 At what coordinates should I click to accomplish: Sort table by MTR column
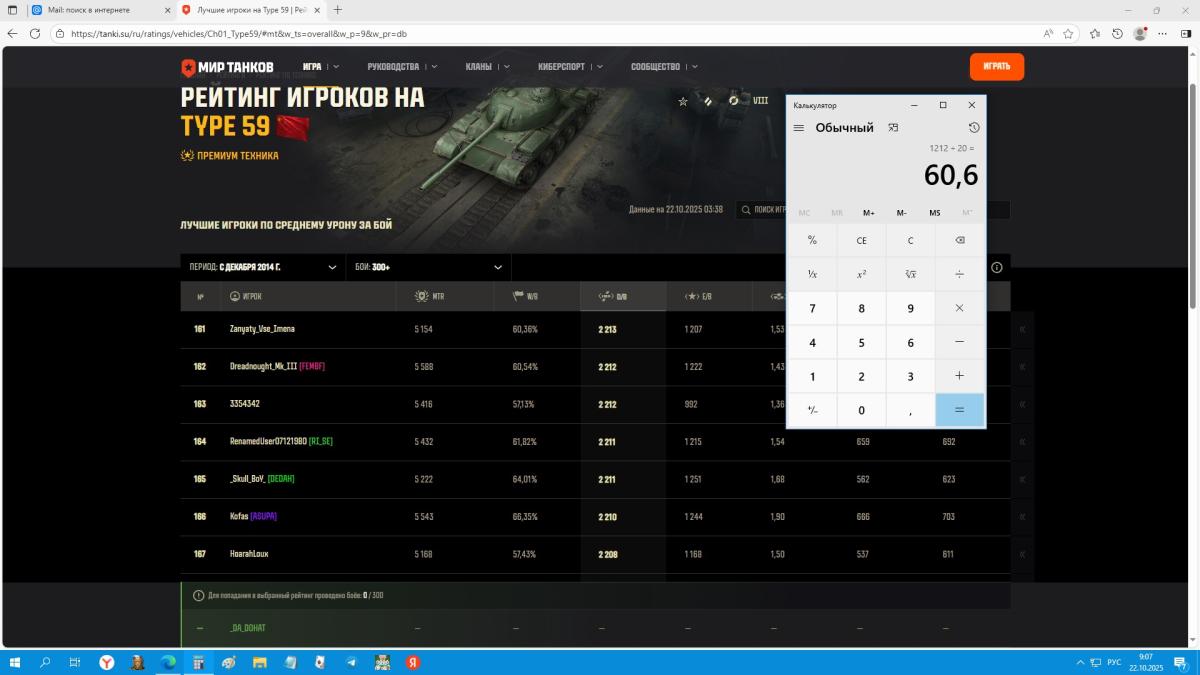[x=431, y=296]
